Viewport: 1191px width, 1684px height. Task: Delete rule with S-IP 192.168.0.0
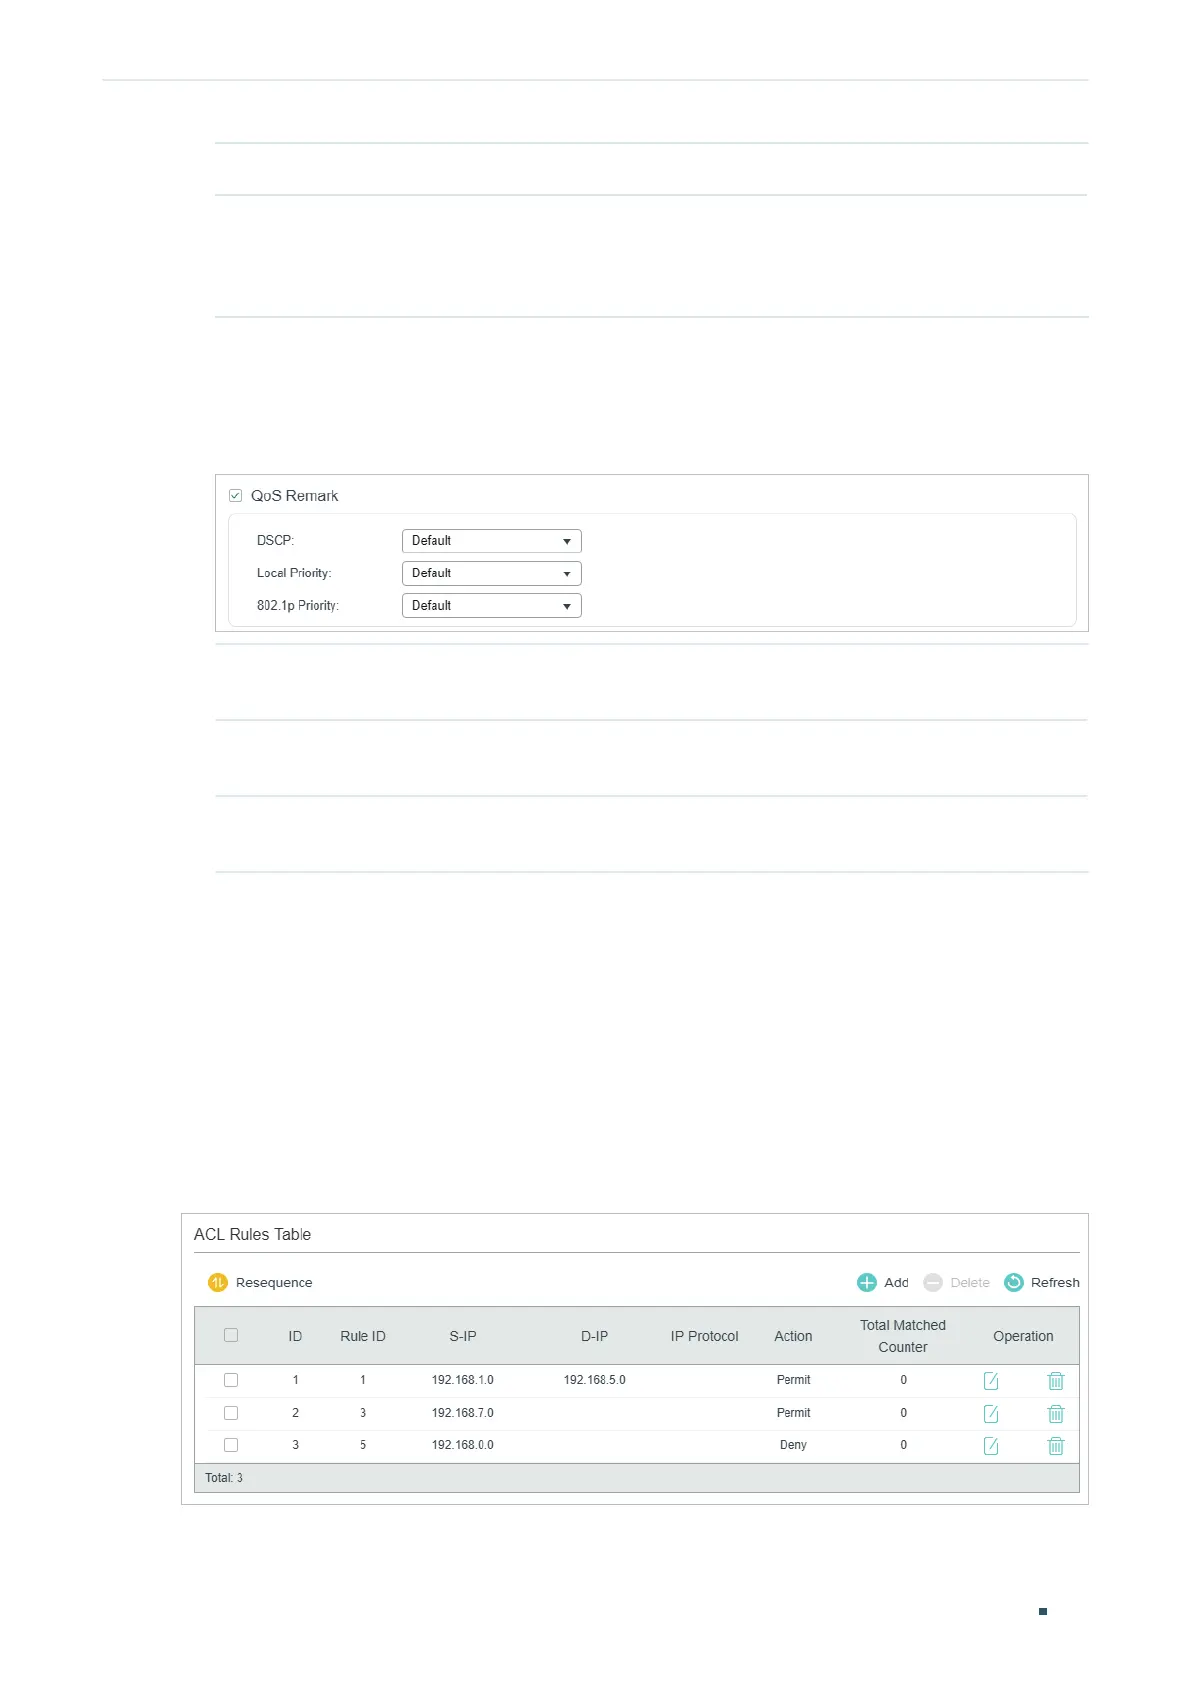coord(1056,1446)
